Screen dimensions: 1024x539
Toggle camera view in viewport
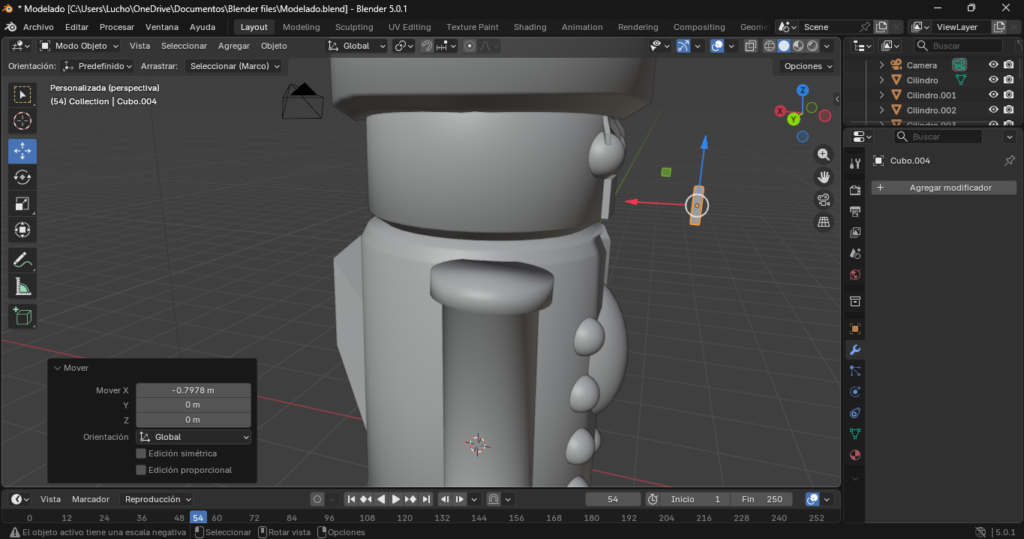(x=824, y=199)
